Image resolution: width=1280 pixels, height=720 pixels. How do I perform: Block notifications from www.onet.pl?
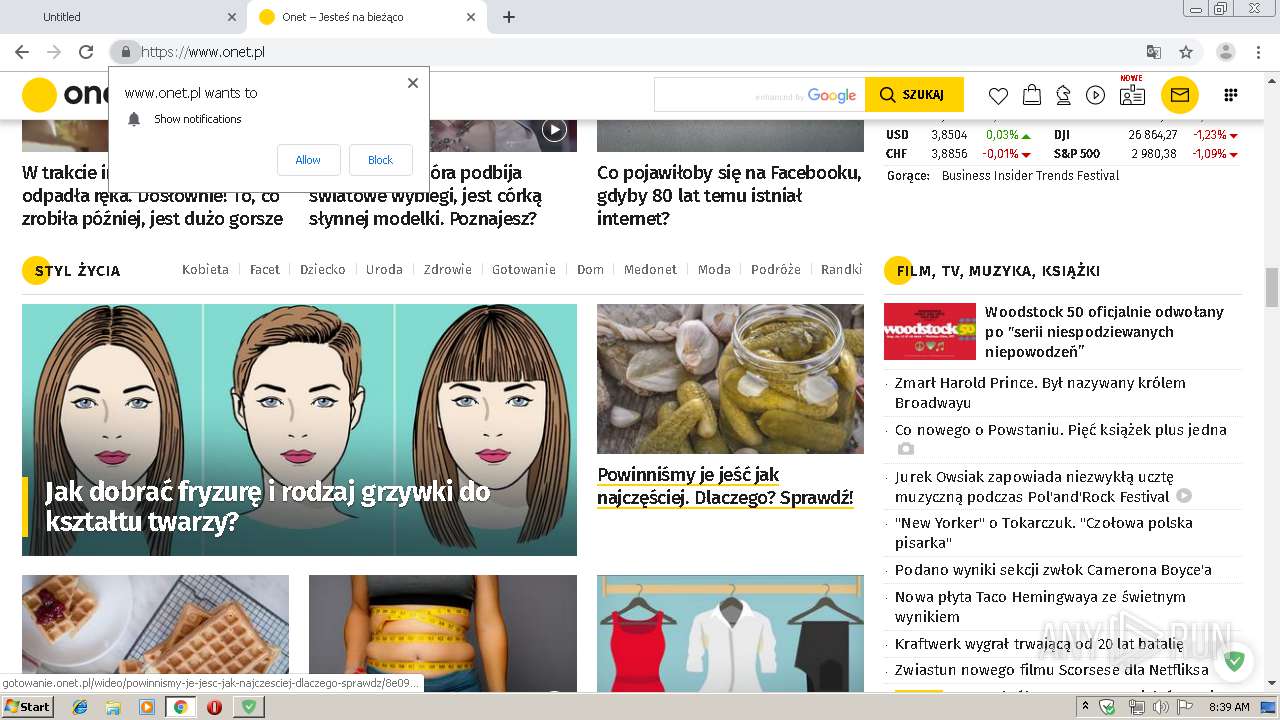380,160
